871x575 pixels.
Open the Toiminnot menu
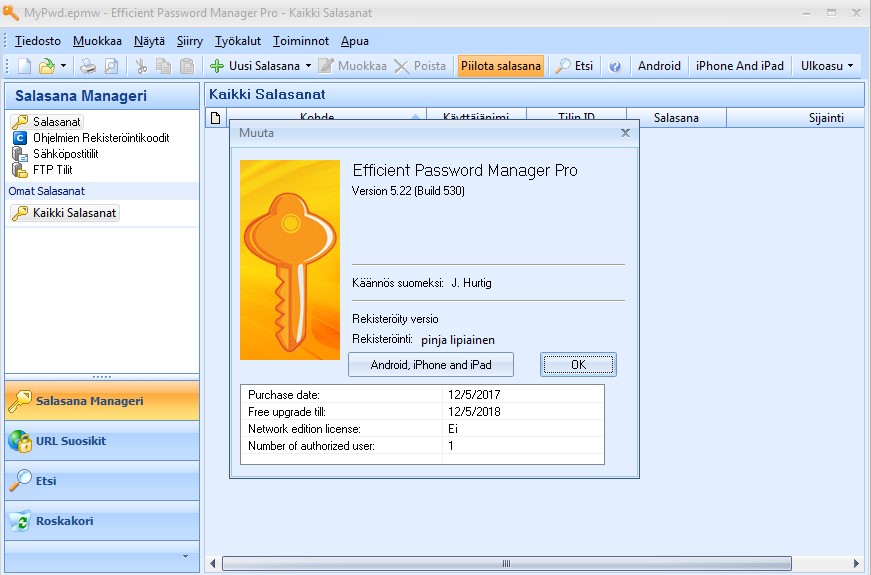click(x=301, y=41)
